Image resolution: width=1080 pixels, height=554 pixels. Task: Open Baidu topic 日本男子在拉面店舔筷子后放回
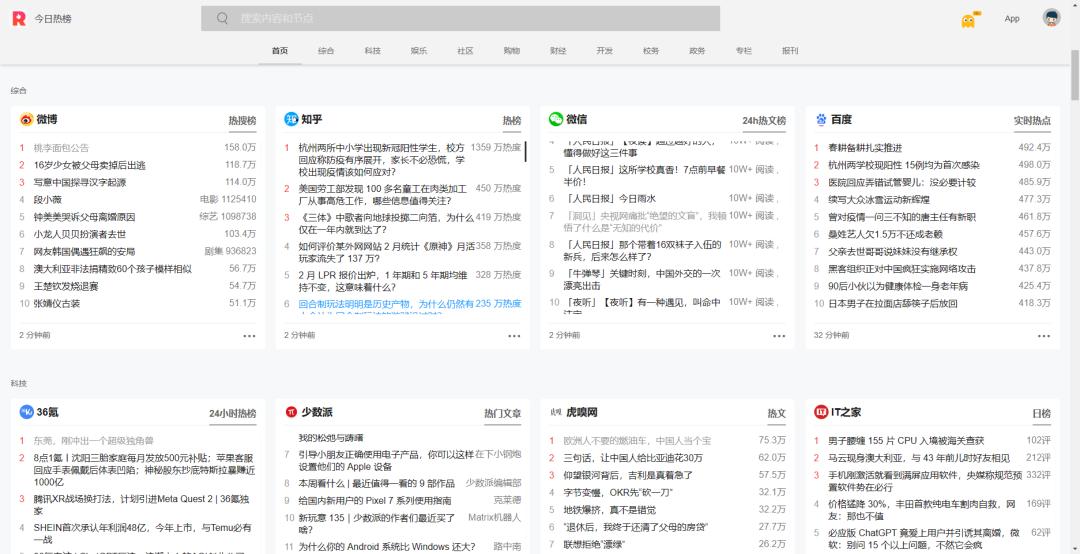pos(893,303)
